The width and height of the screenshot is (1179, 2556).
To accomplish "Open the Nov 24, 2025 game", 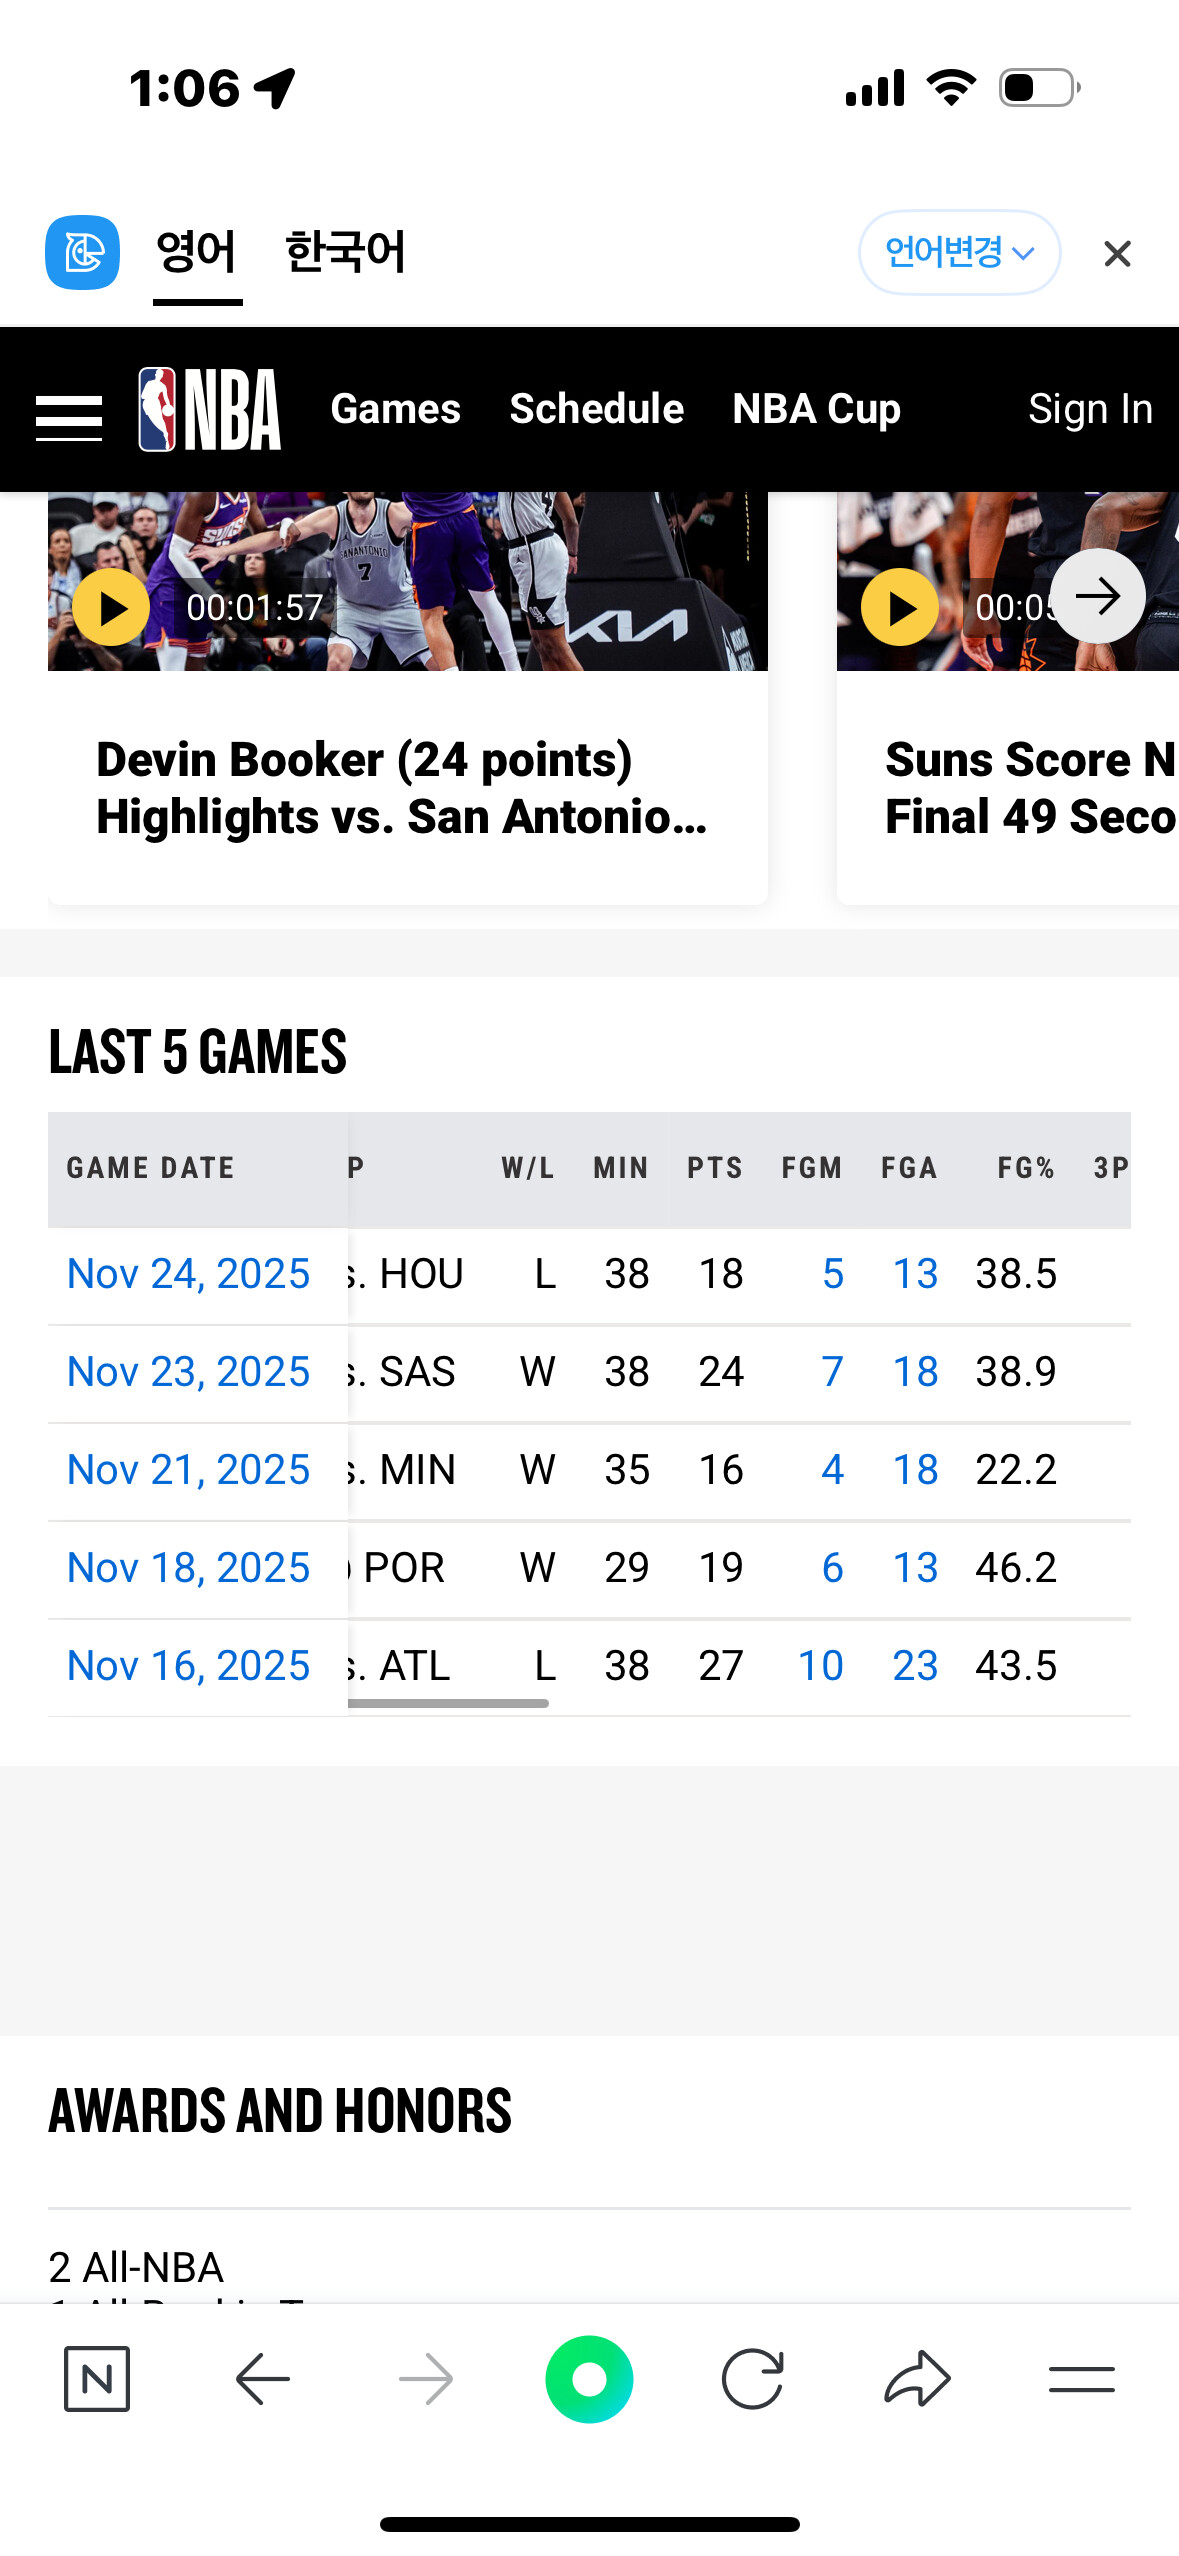I will (188, 1274).
